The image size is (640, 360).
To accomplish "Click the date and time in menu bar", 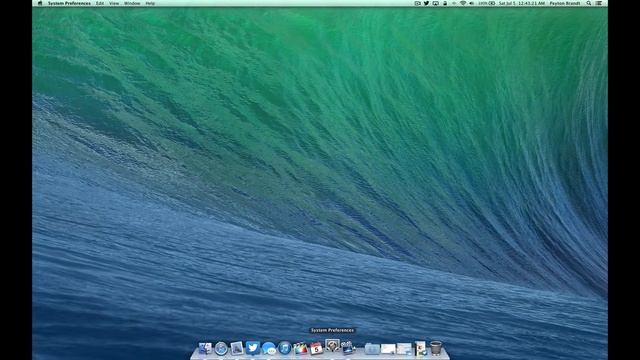I will pos(522,3).
